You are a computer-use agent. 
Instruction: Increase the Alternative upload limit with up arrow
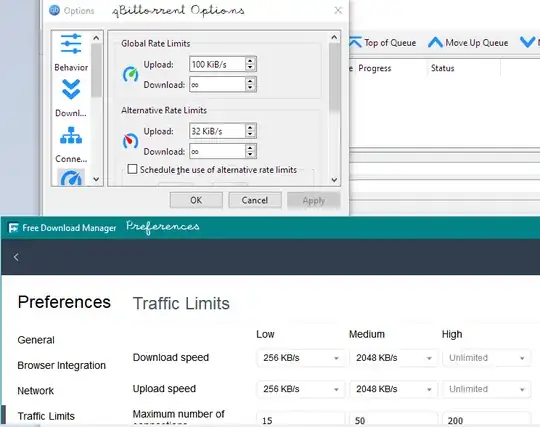[250, 127]
